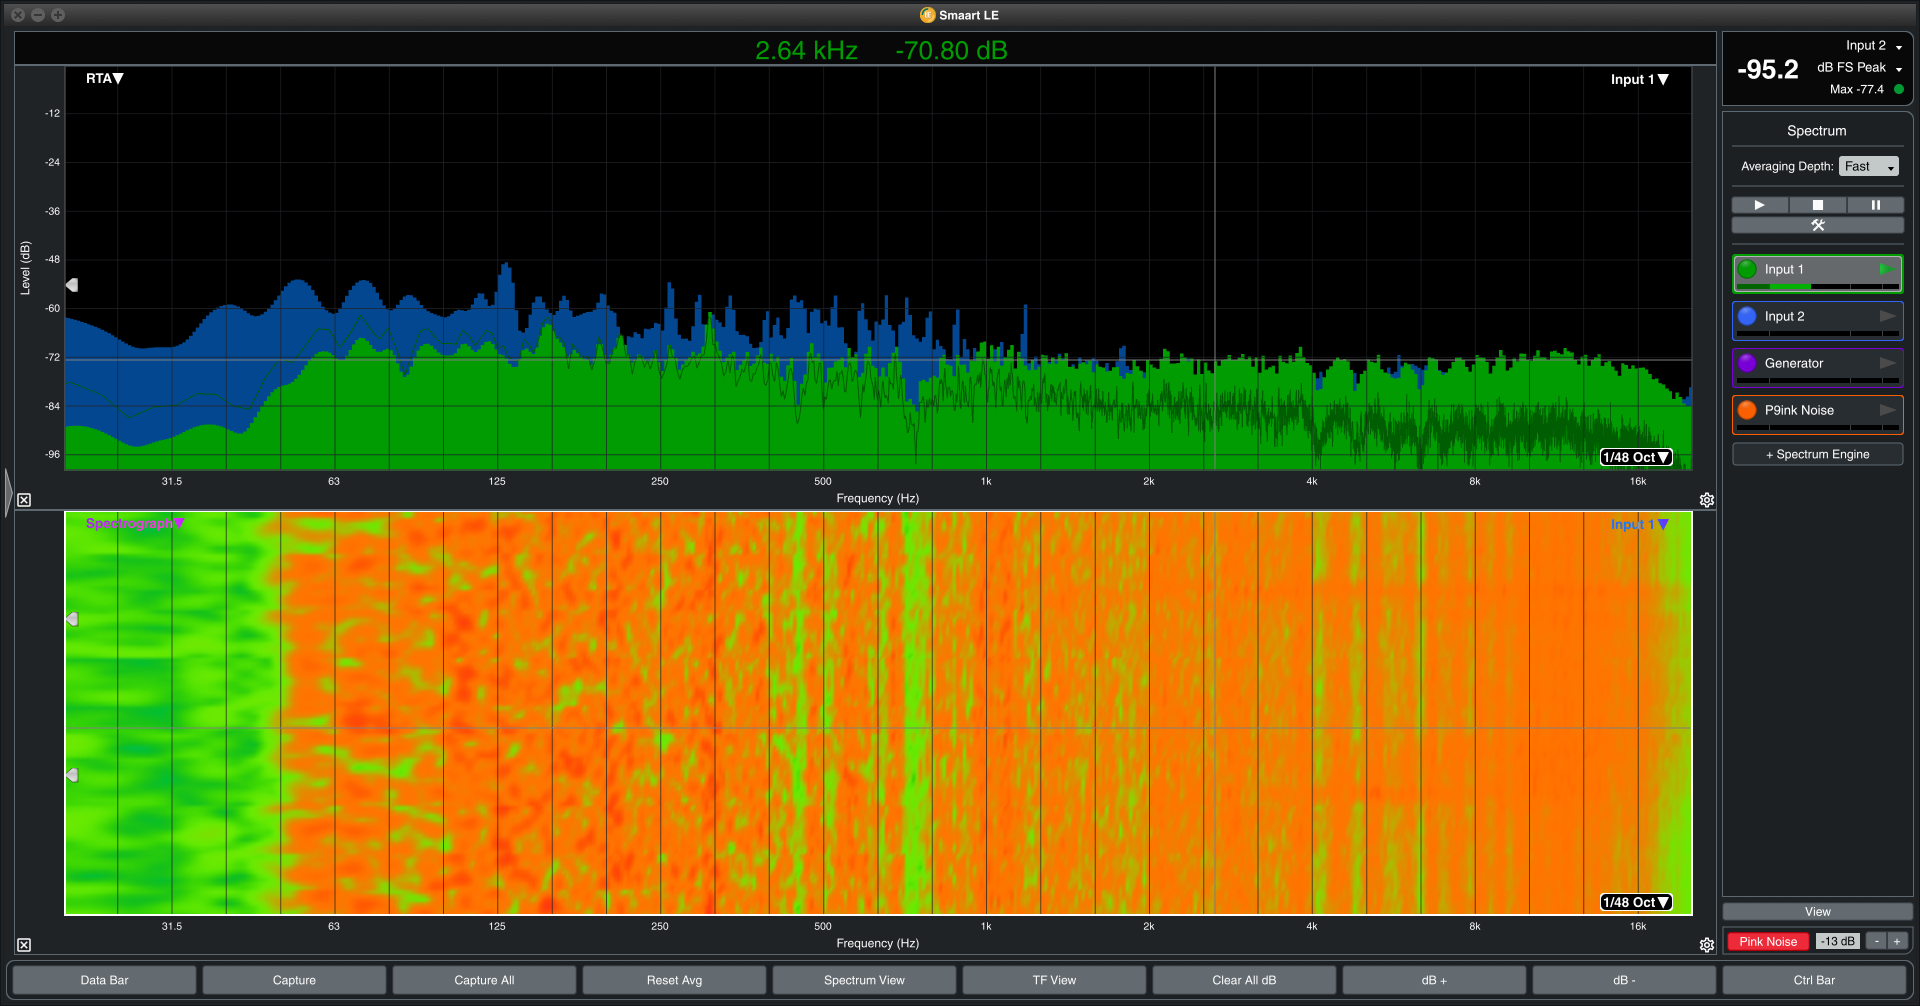Viewport: 1920px width, 1006px height.
Task: Switch to Spectrum View
Action: coord(864,980)
